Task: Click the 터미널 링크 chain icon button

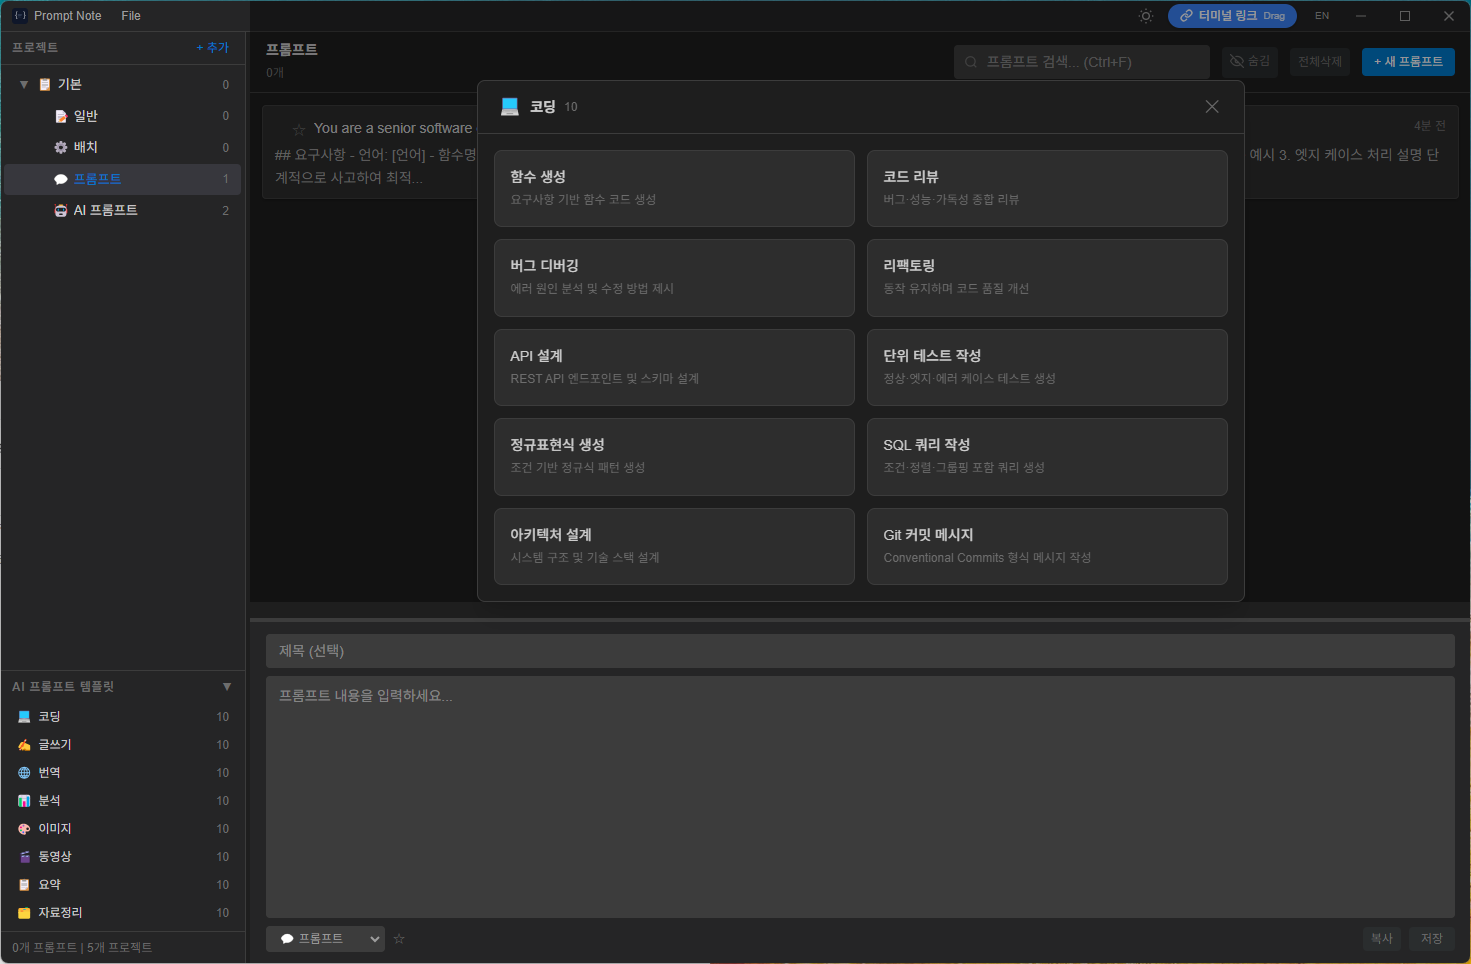Action: point(1187,15)
